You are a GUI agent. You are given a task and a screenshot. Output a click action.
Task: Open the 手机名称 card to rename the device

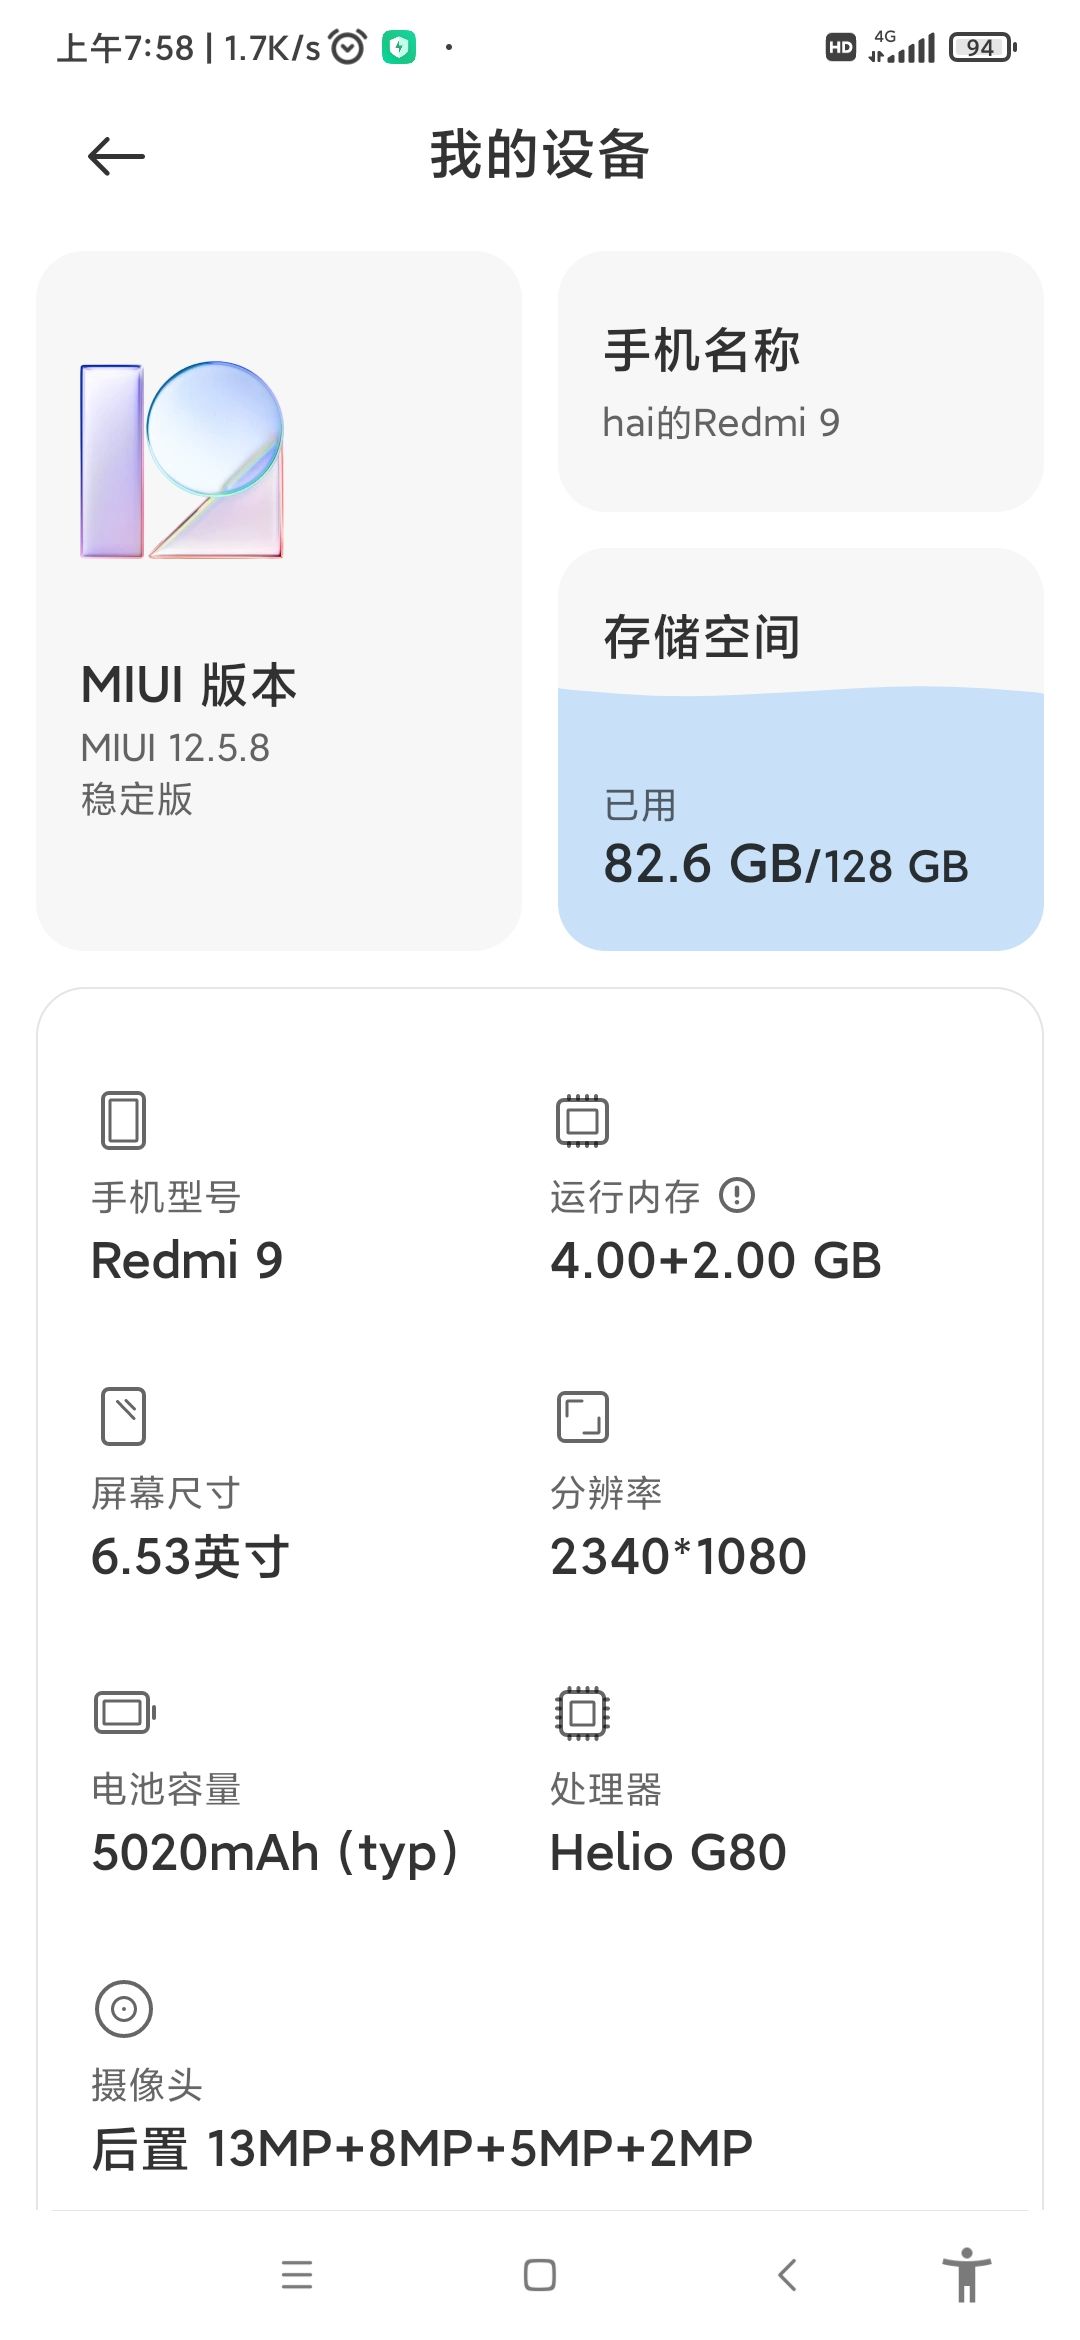tap(801, 381)
